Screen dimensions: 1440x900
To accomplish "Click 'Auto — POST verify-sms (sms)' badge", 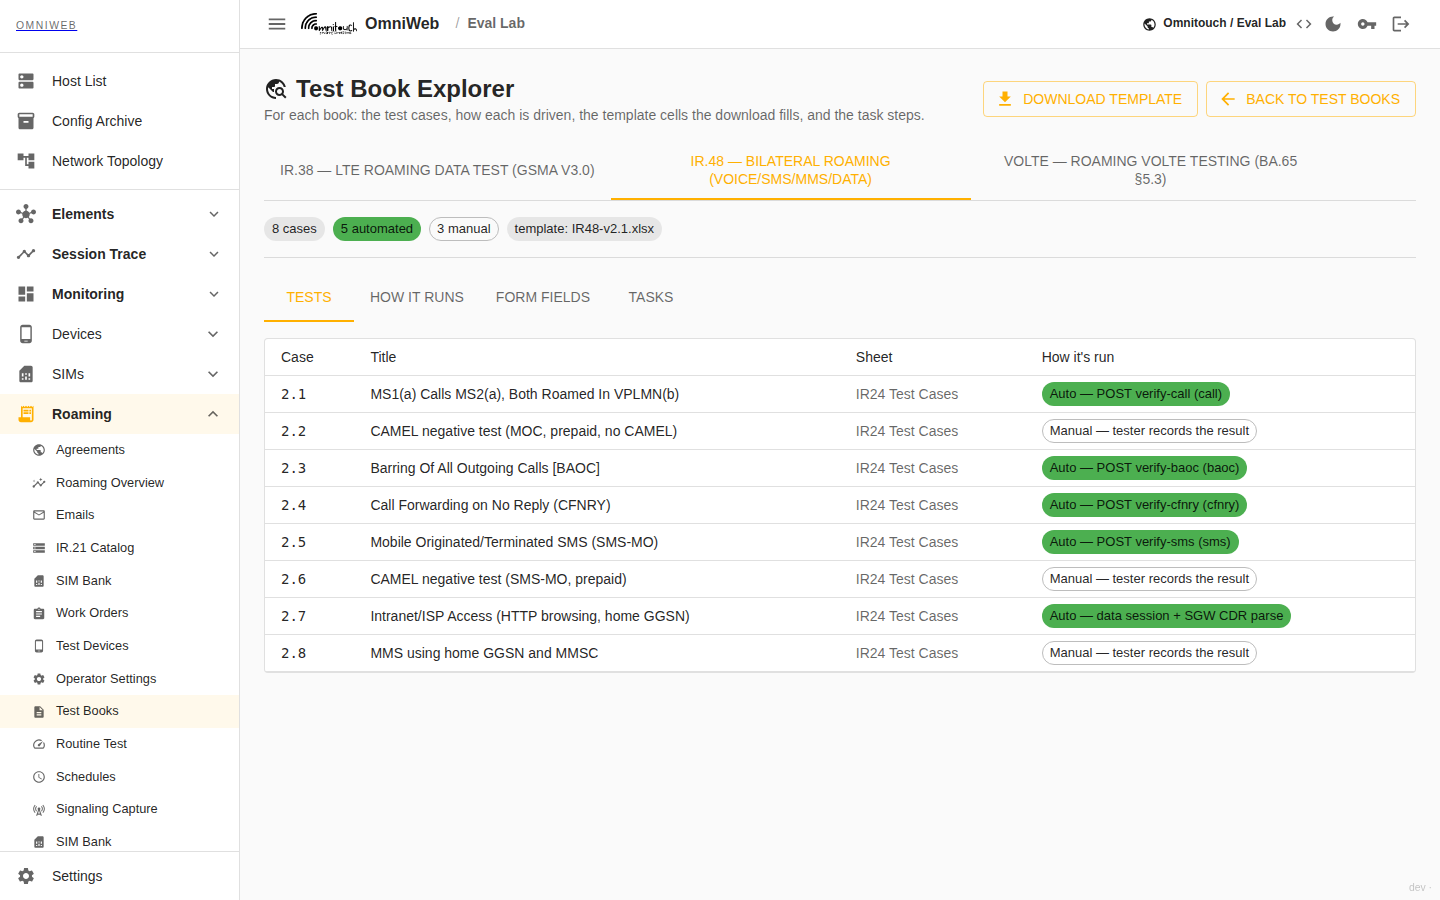I will [1140, 542].
